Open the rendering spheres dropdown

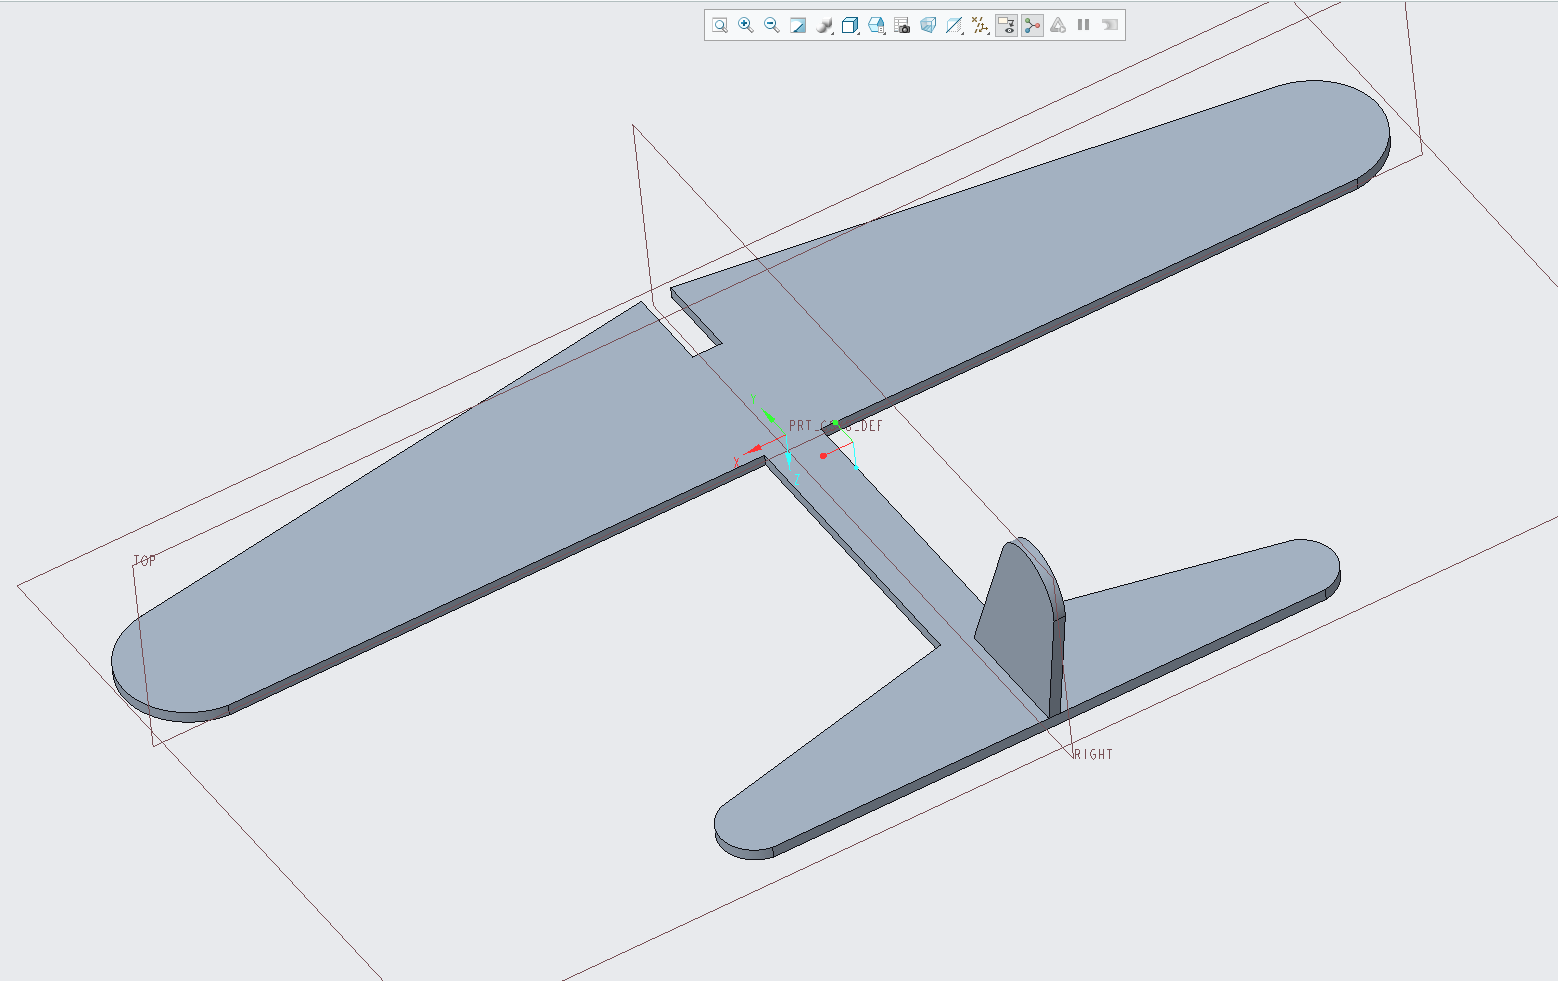pyautogui.click(x=824, y=25)
